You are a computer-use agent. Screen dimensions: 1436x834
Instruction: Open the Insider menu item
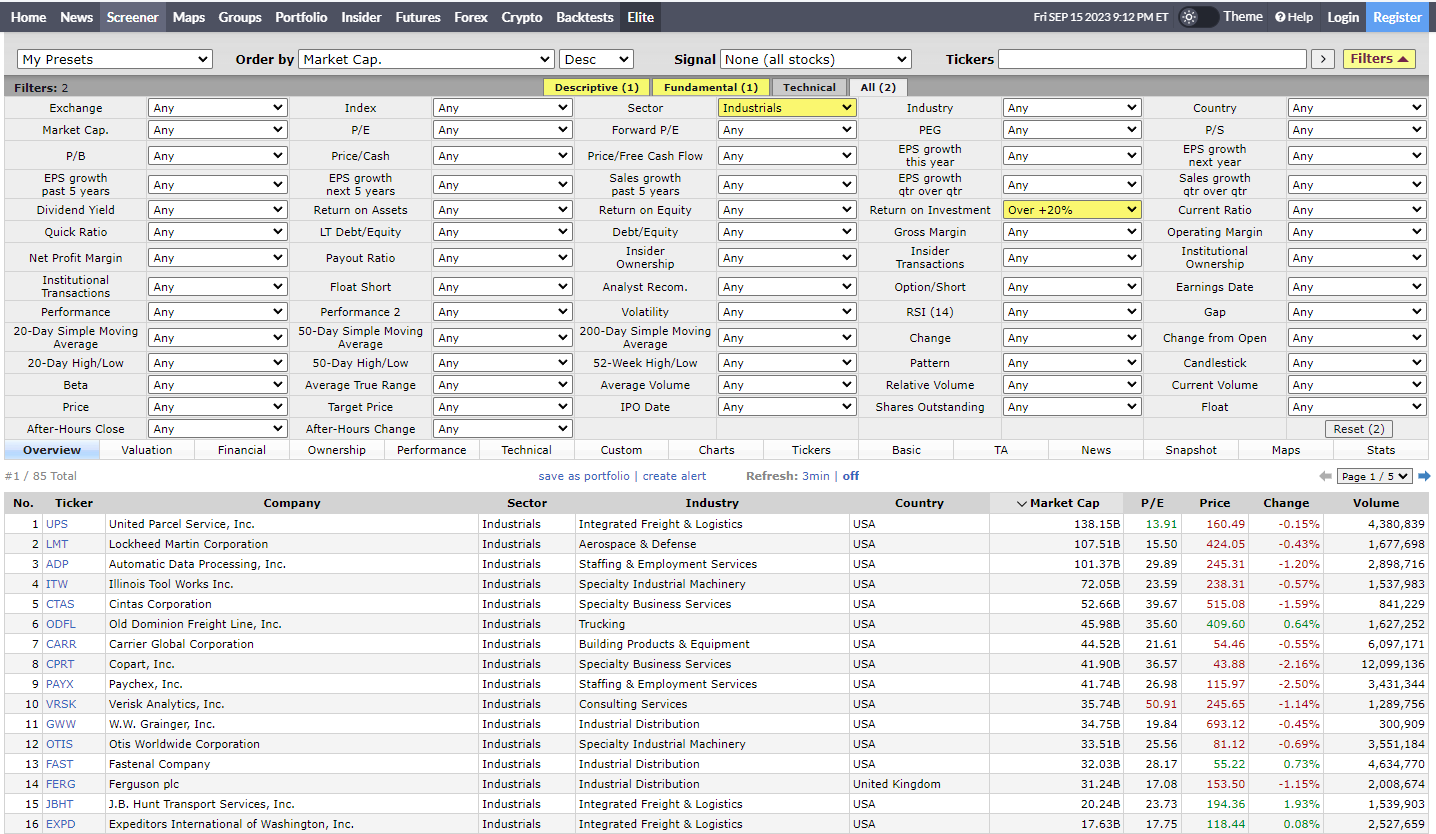click(x=361, y=17)
